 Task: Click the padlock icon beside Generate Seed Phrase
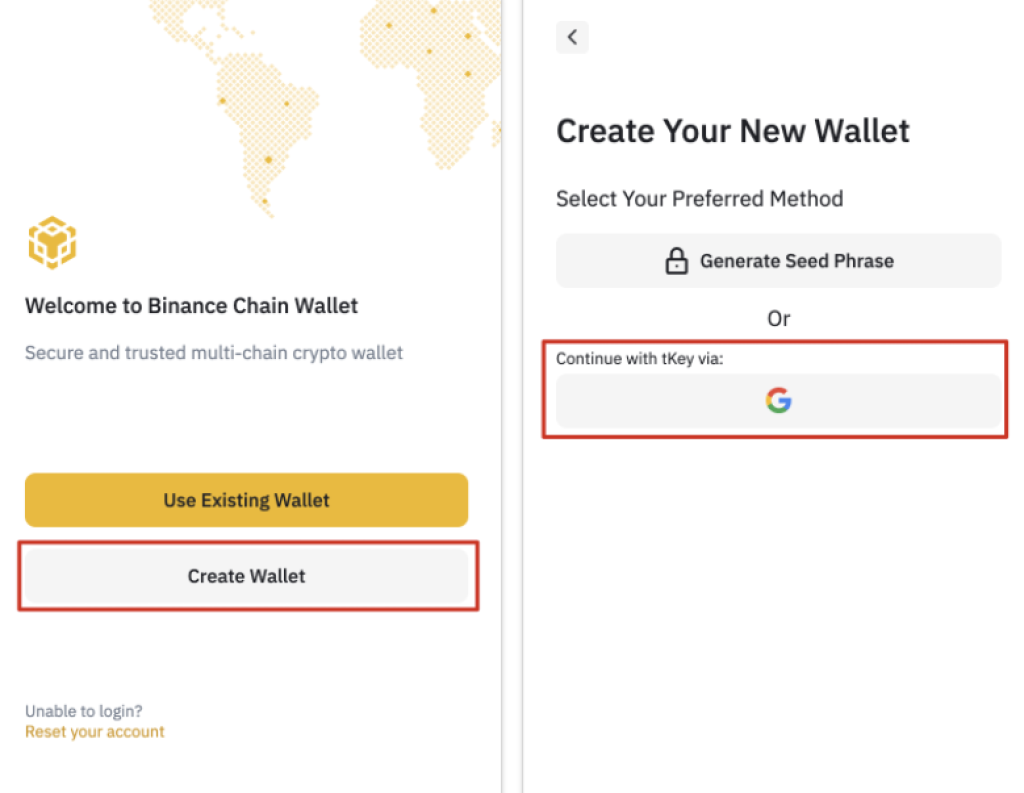pos(677,261)
